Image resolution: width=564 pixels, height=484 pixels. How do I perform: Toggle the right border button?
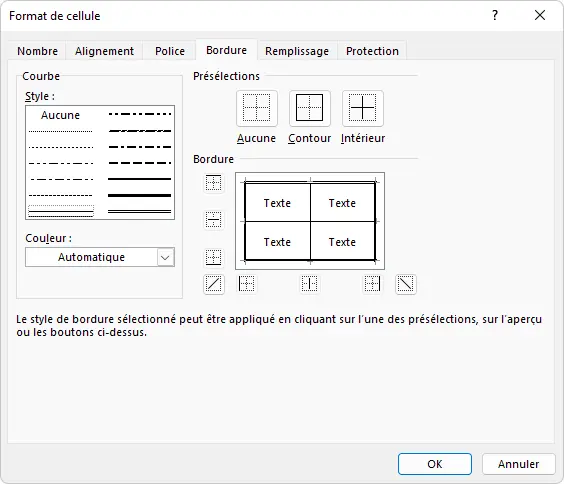coord(372,284)
